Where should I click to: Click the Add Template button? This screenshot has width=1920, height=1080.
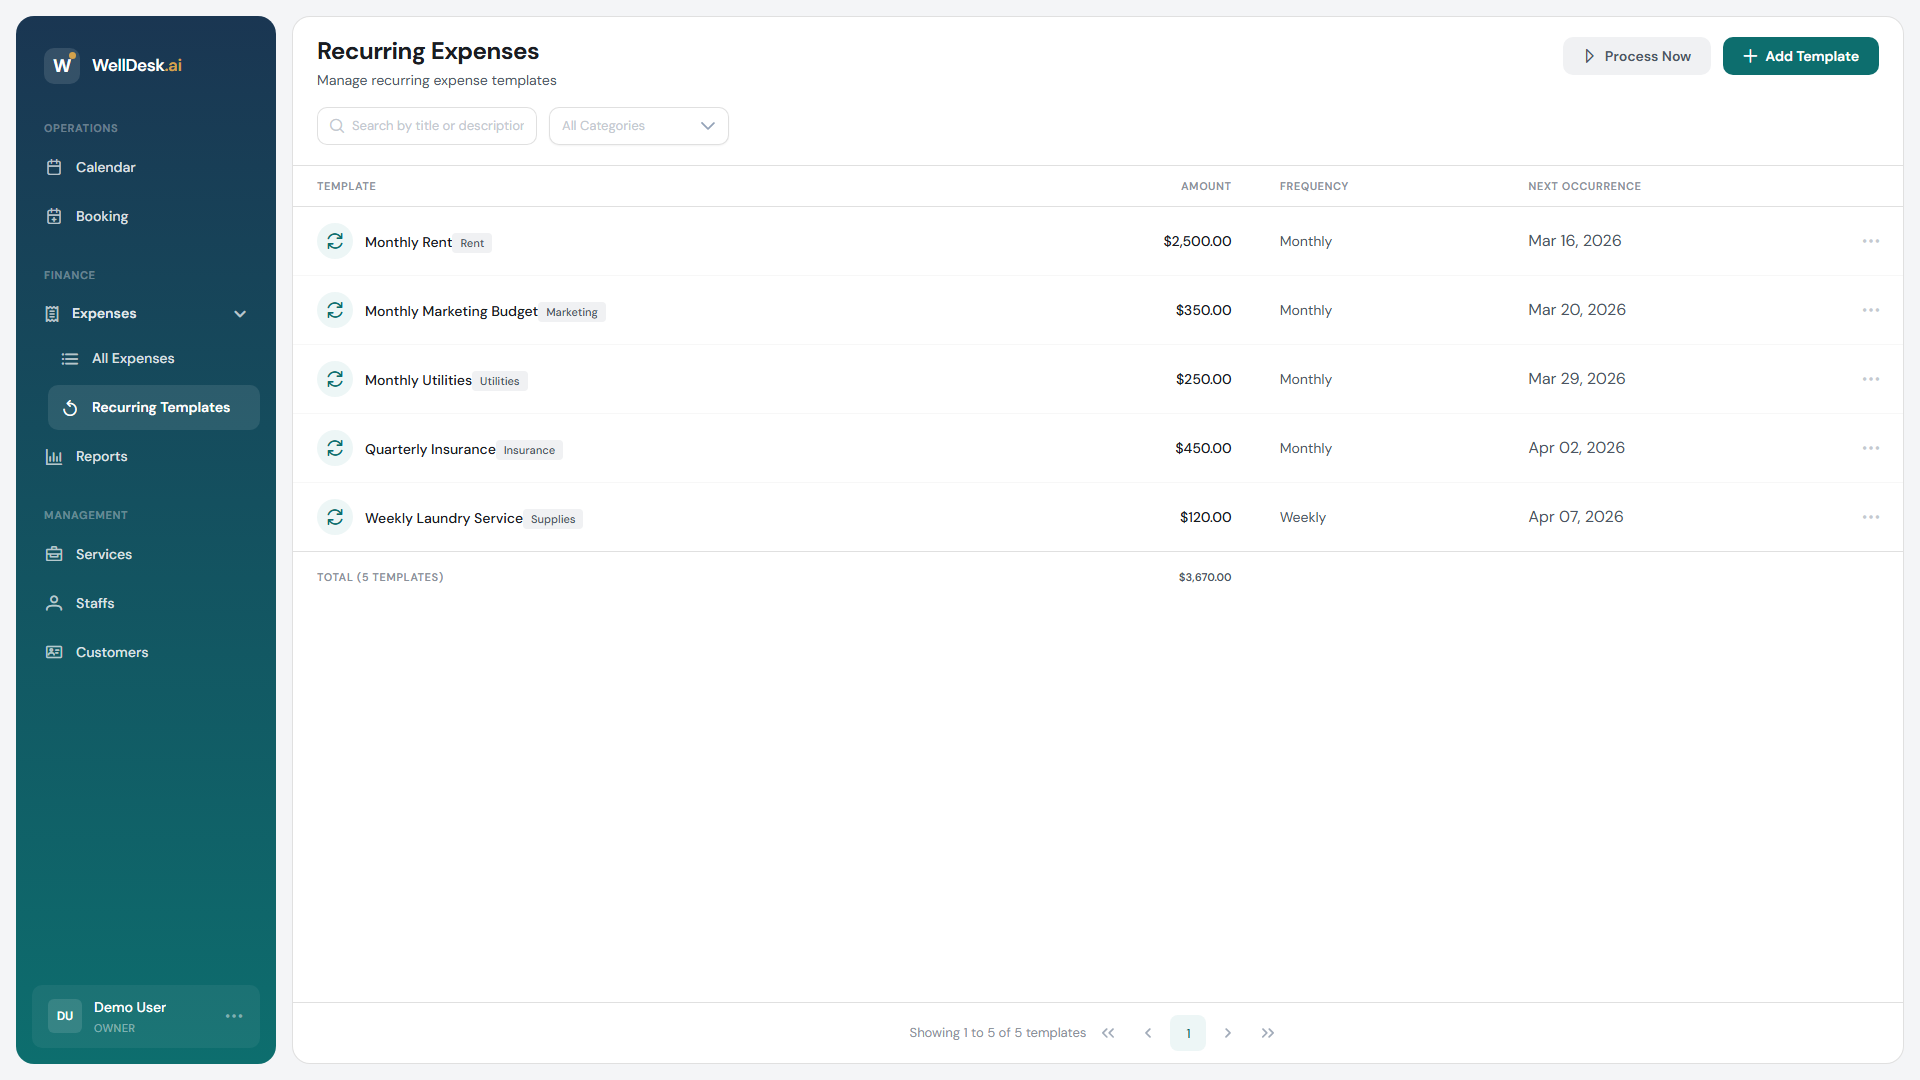click(x=1800, y=56)
